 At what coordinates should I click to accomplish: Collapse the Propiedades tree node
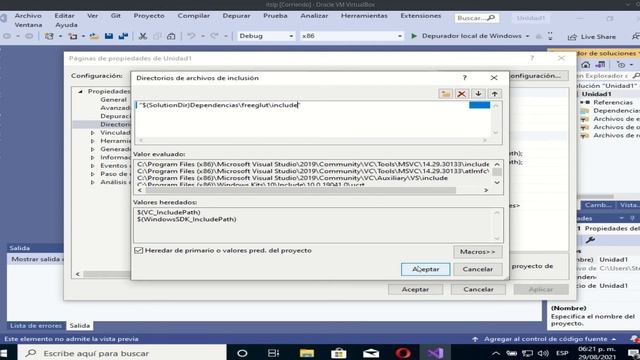coord(80,91)
